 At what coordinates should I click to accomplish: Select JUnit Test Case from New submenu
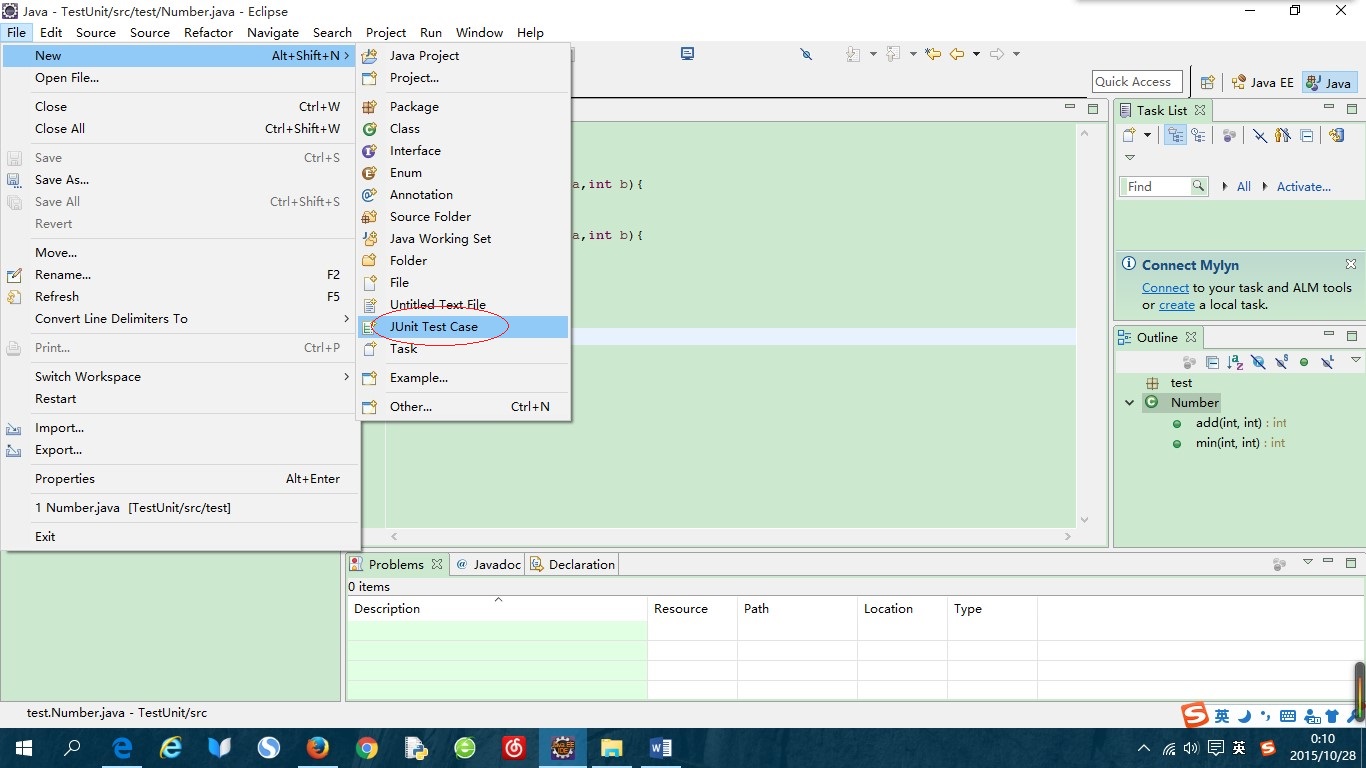pyautogui.click(x=463, y=327)
